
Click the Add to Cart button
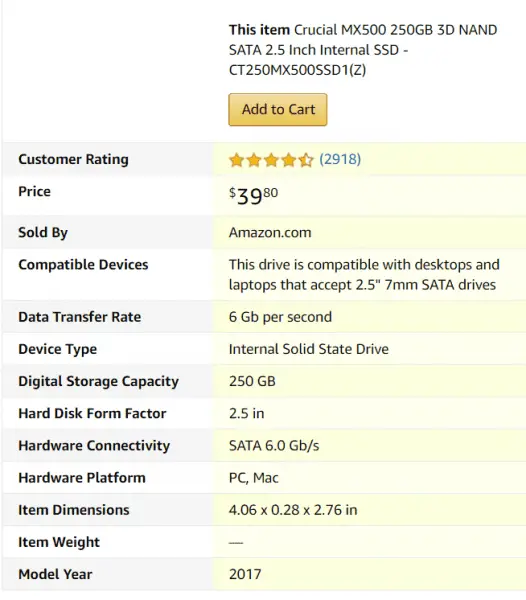[278, 109]
